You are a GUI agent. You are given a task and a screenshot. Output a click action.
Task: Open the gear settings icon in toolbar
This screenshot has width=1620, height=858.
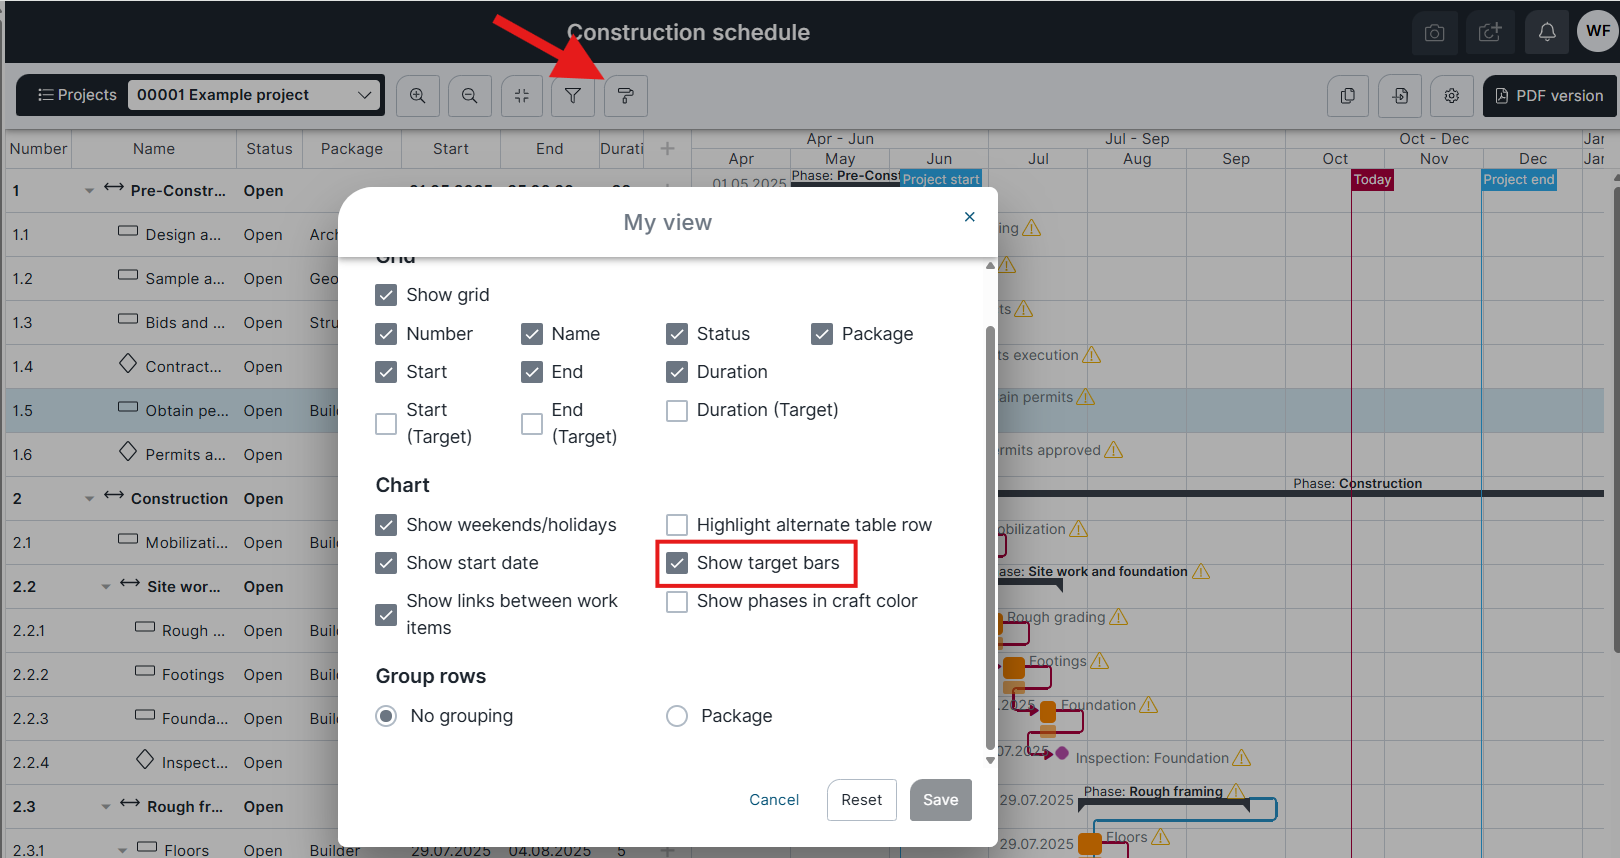point(1452,96)
